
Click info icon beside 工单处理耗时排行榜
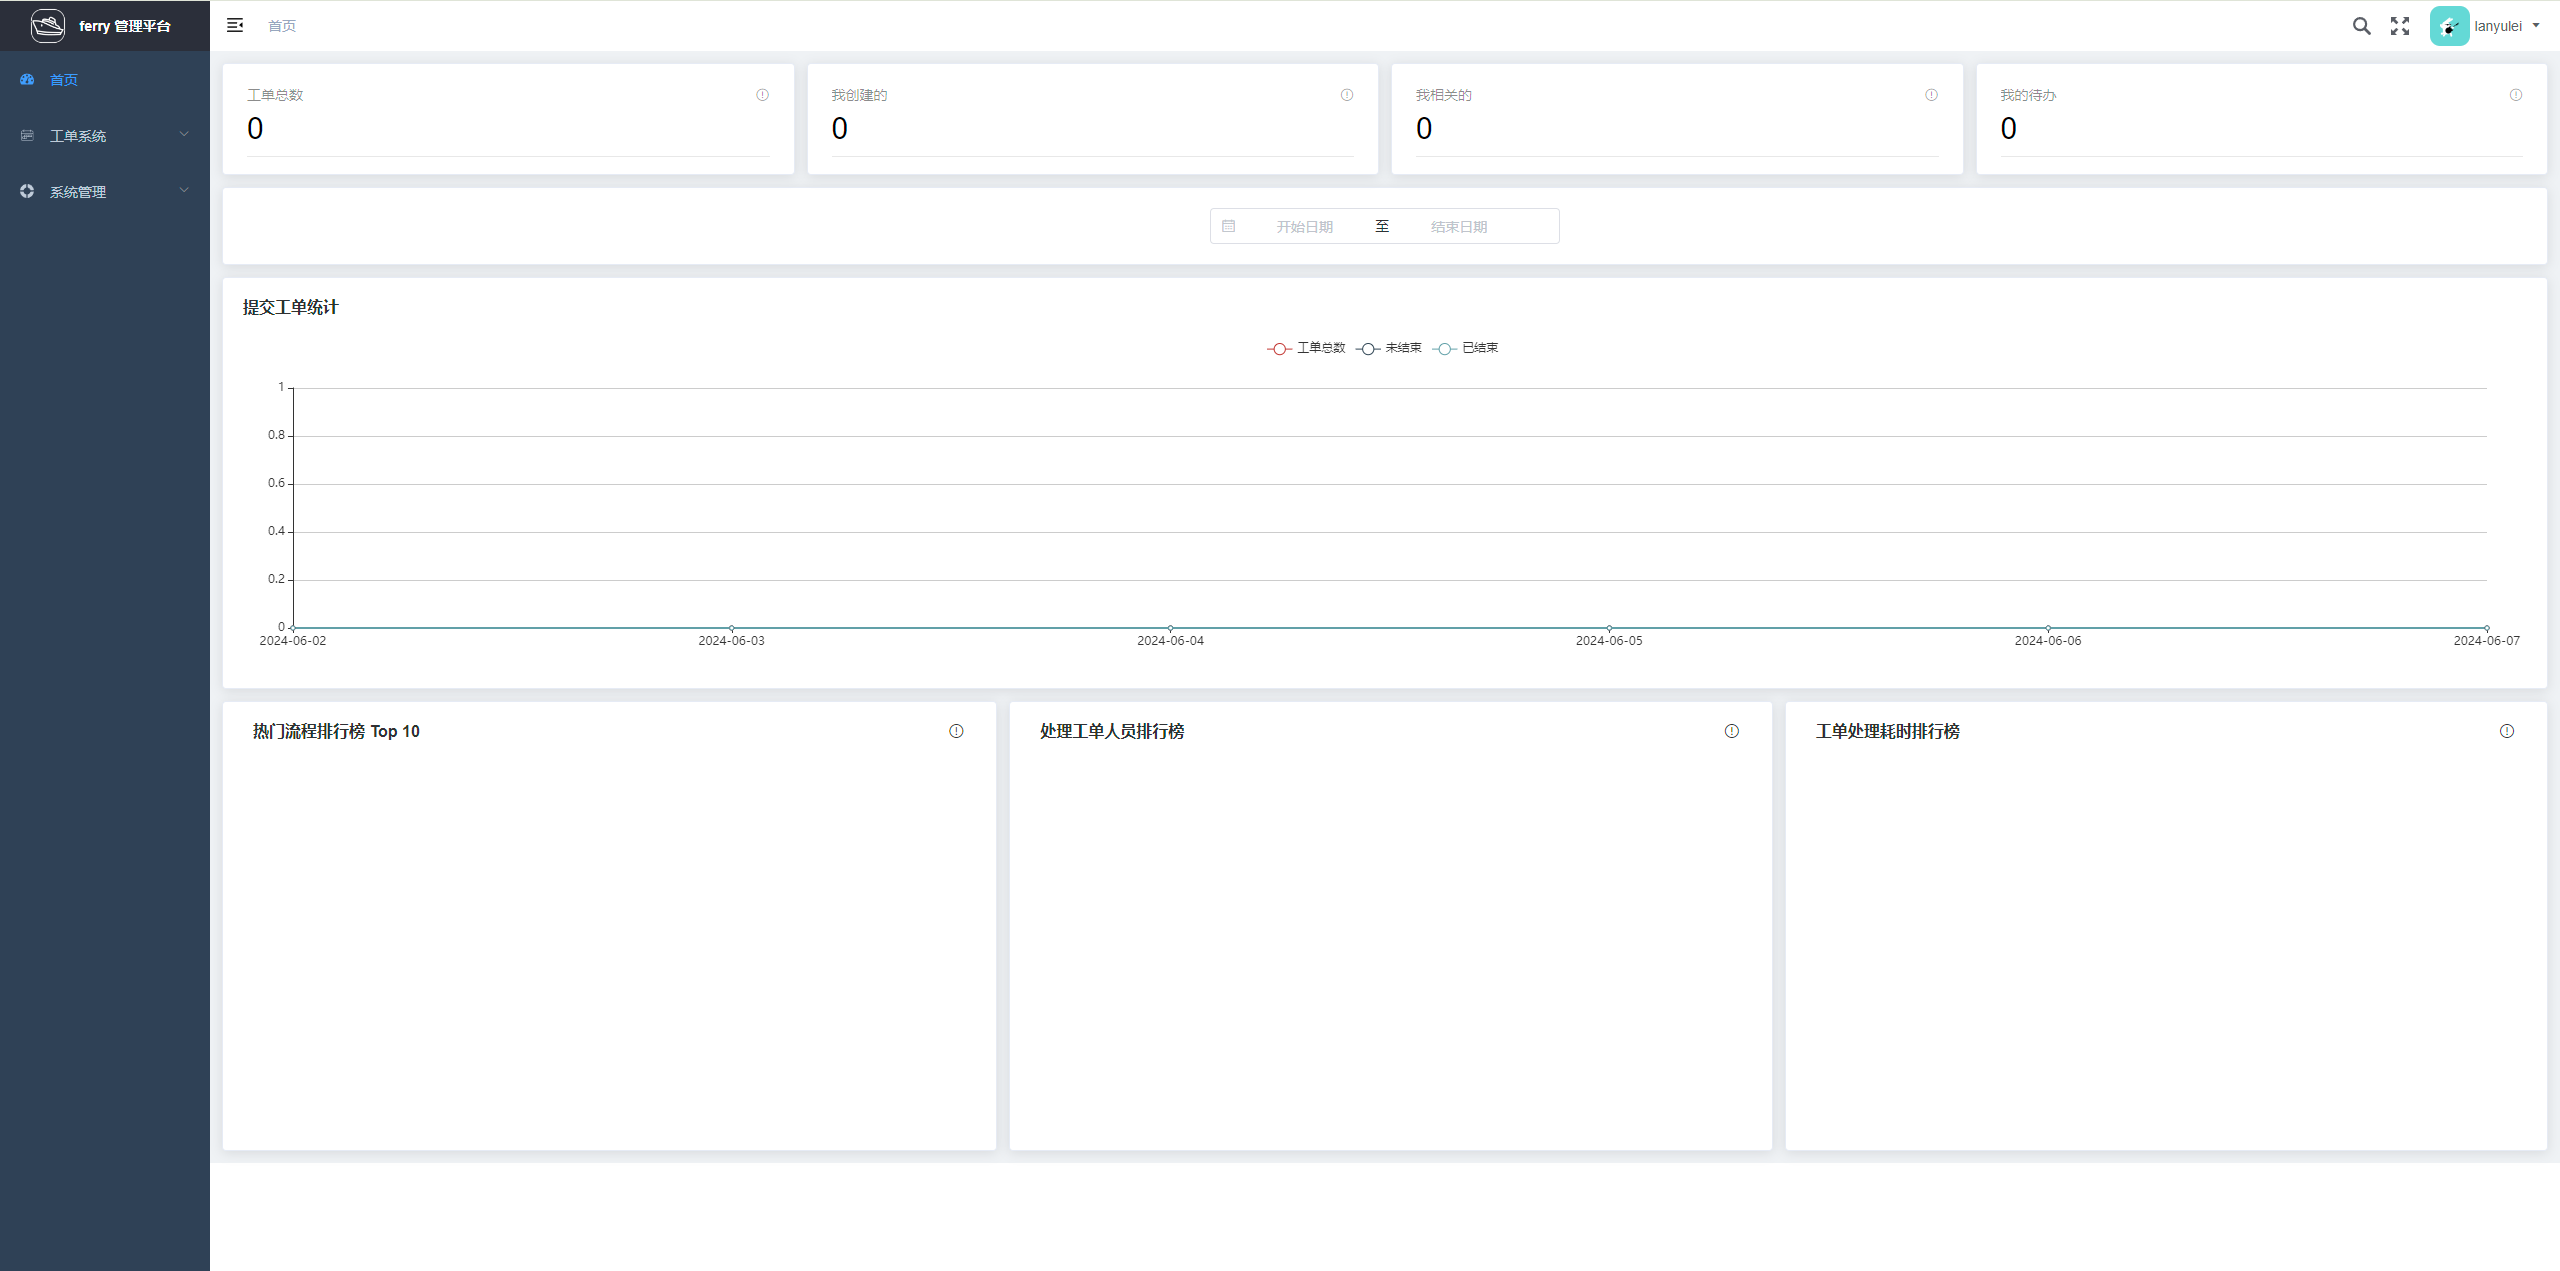click(2506, 731)
